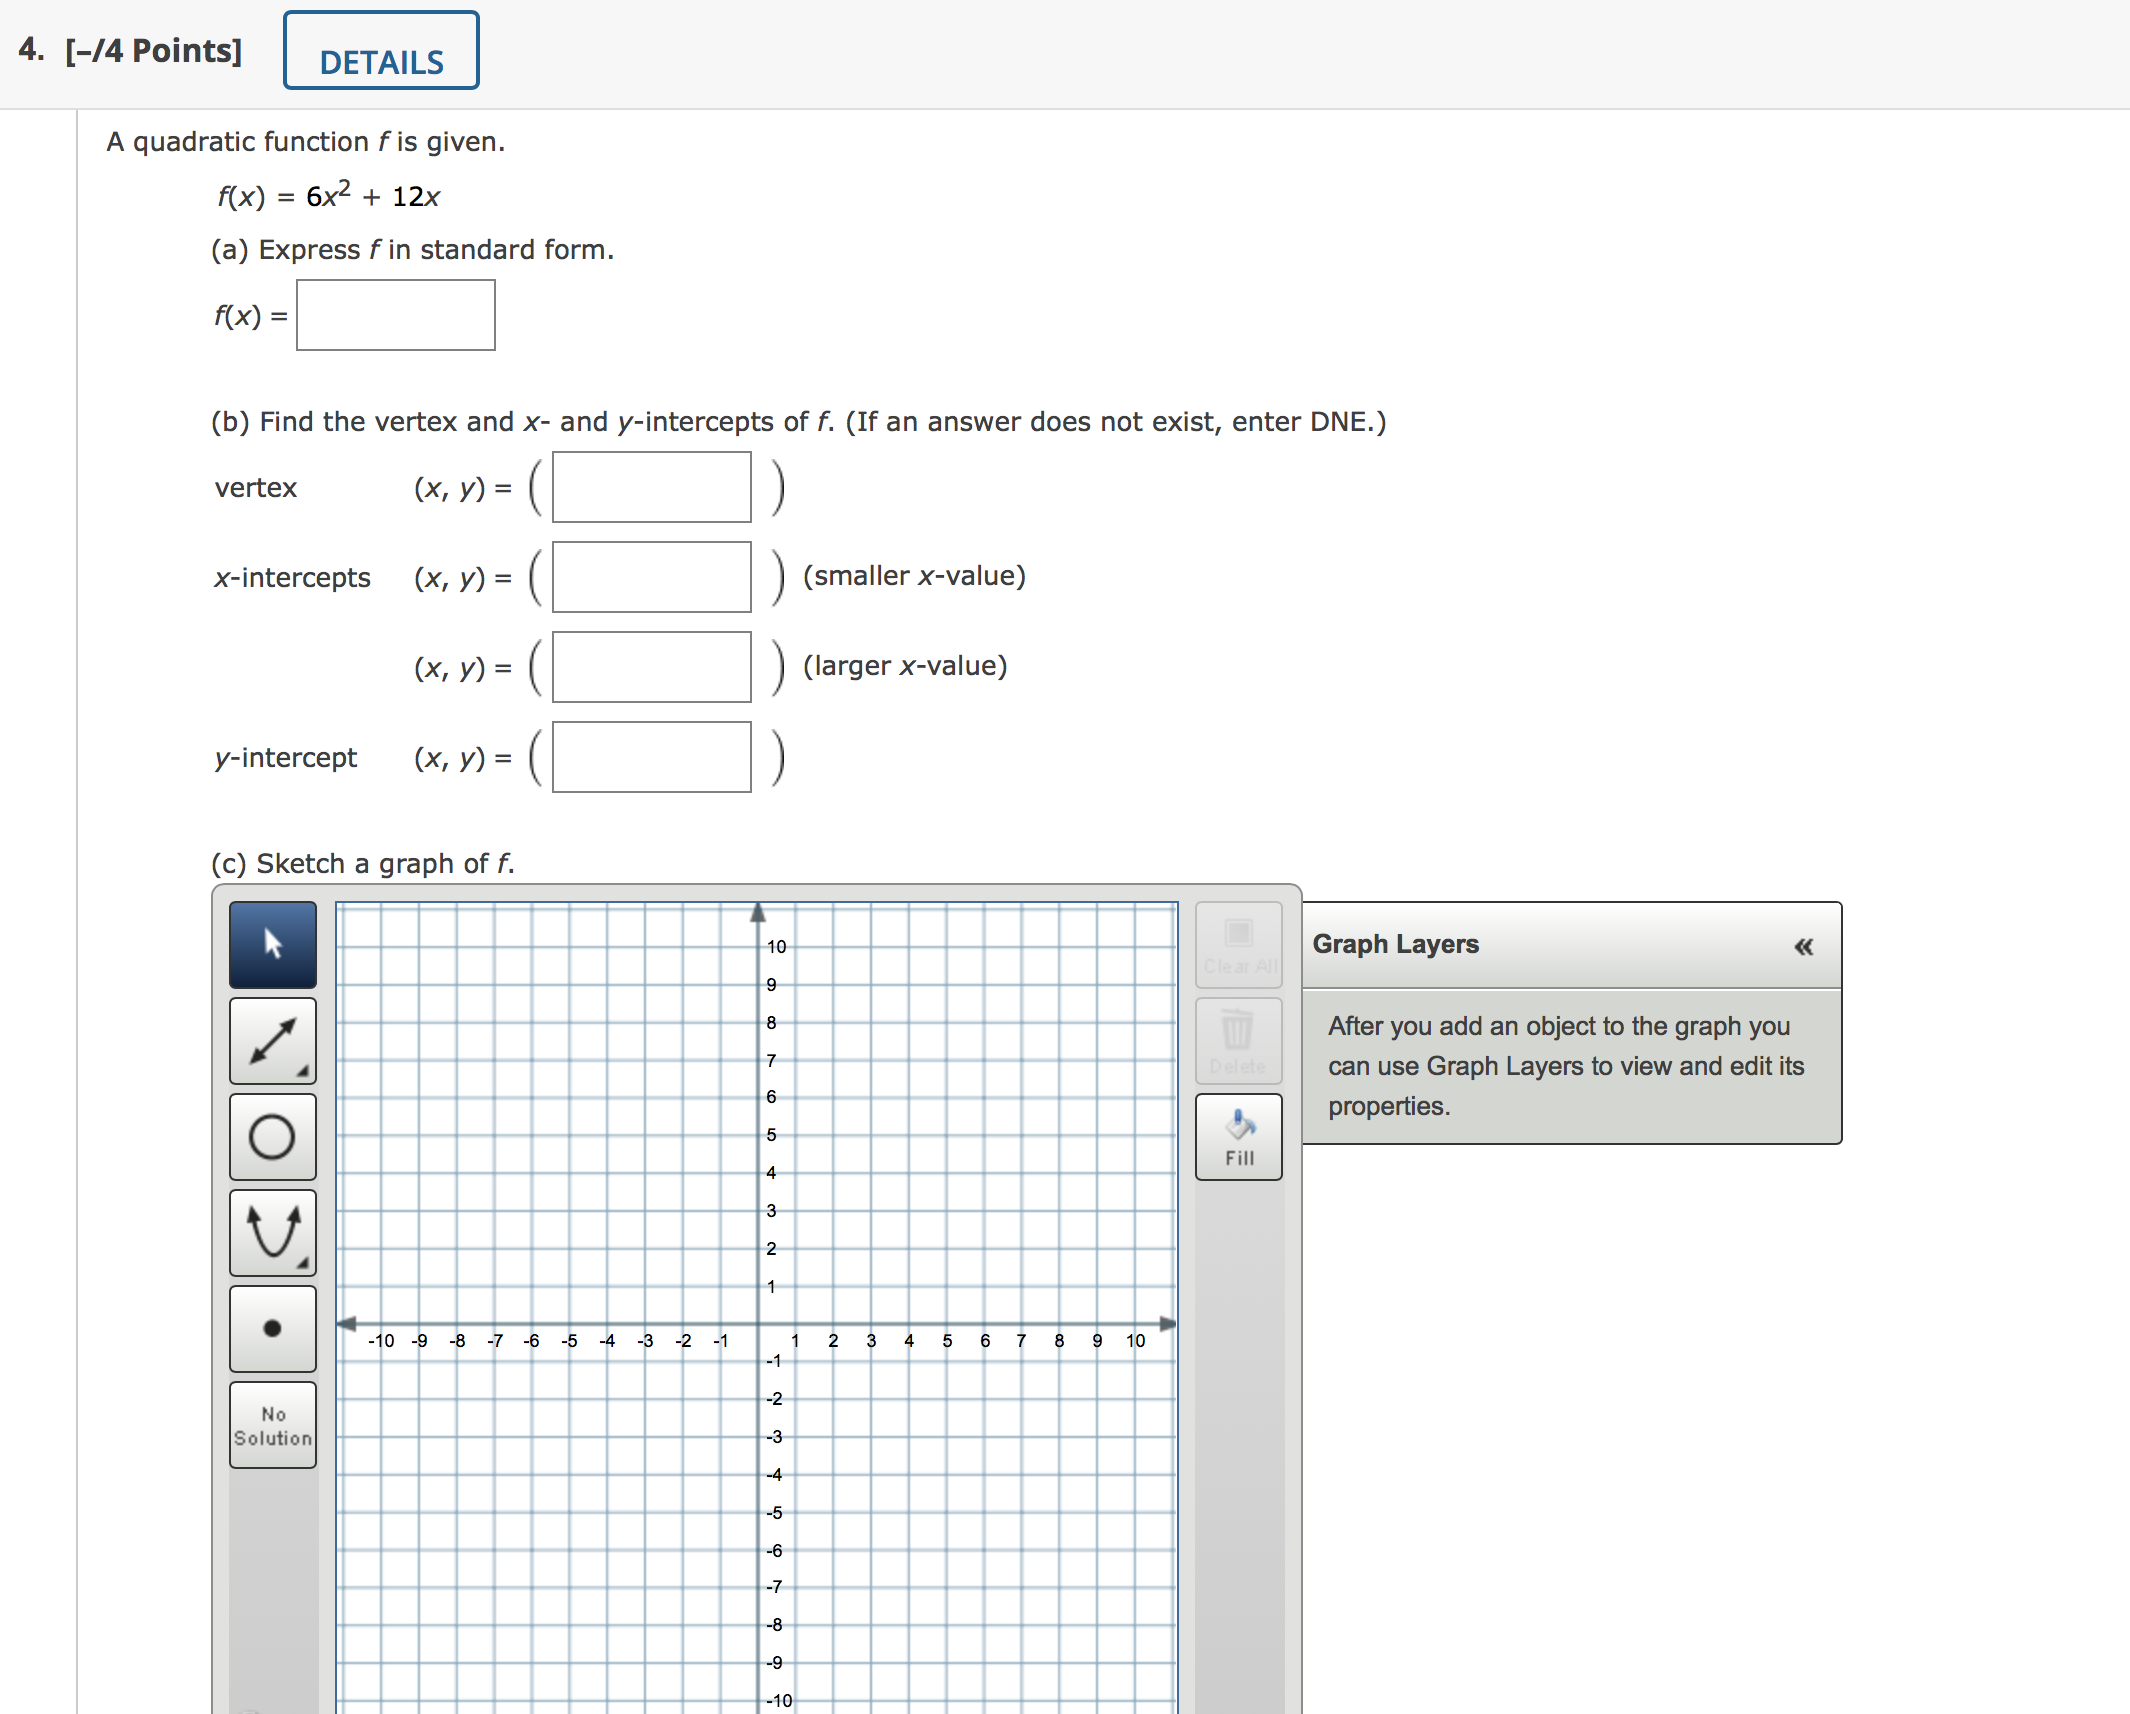Screen dimensions: 2130x1714
Task: Click the Delete trash icon
Action: point(1238,1038)
